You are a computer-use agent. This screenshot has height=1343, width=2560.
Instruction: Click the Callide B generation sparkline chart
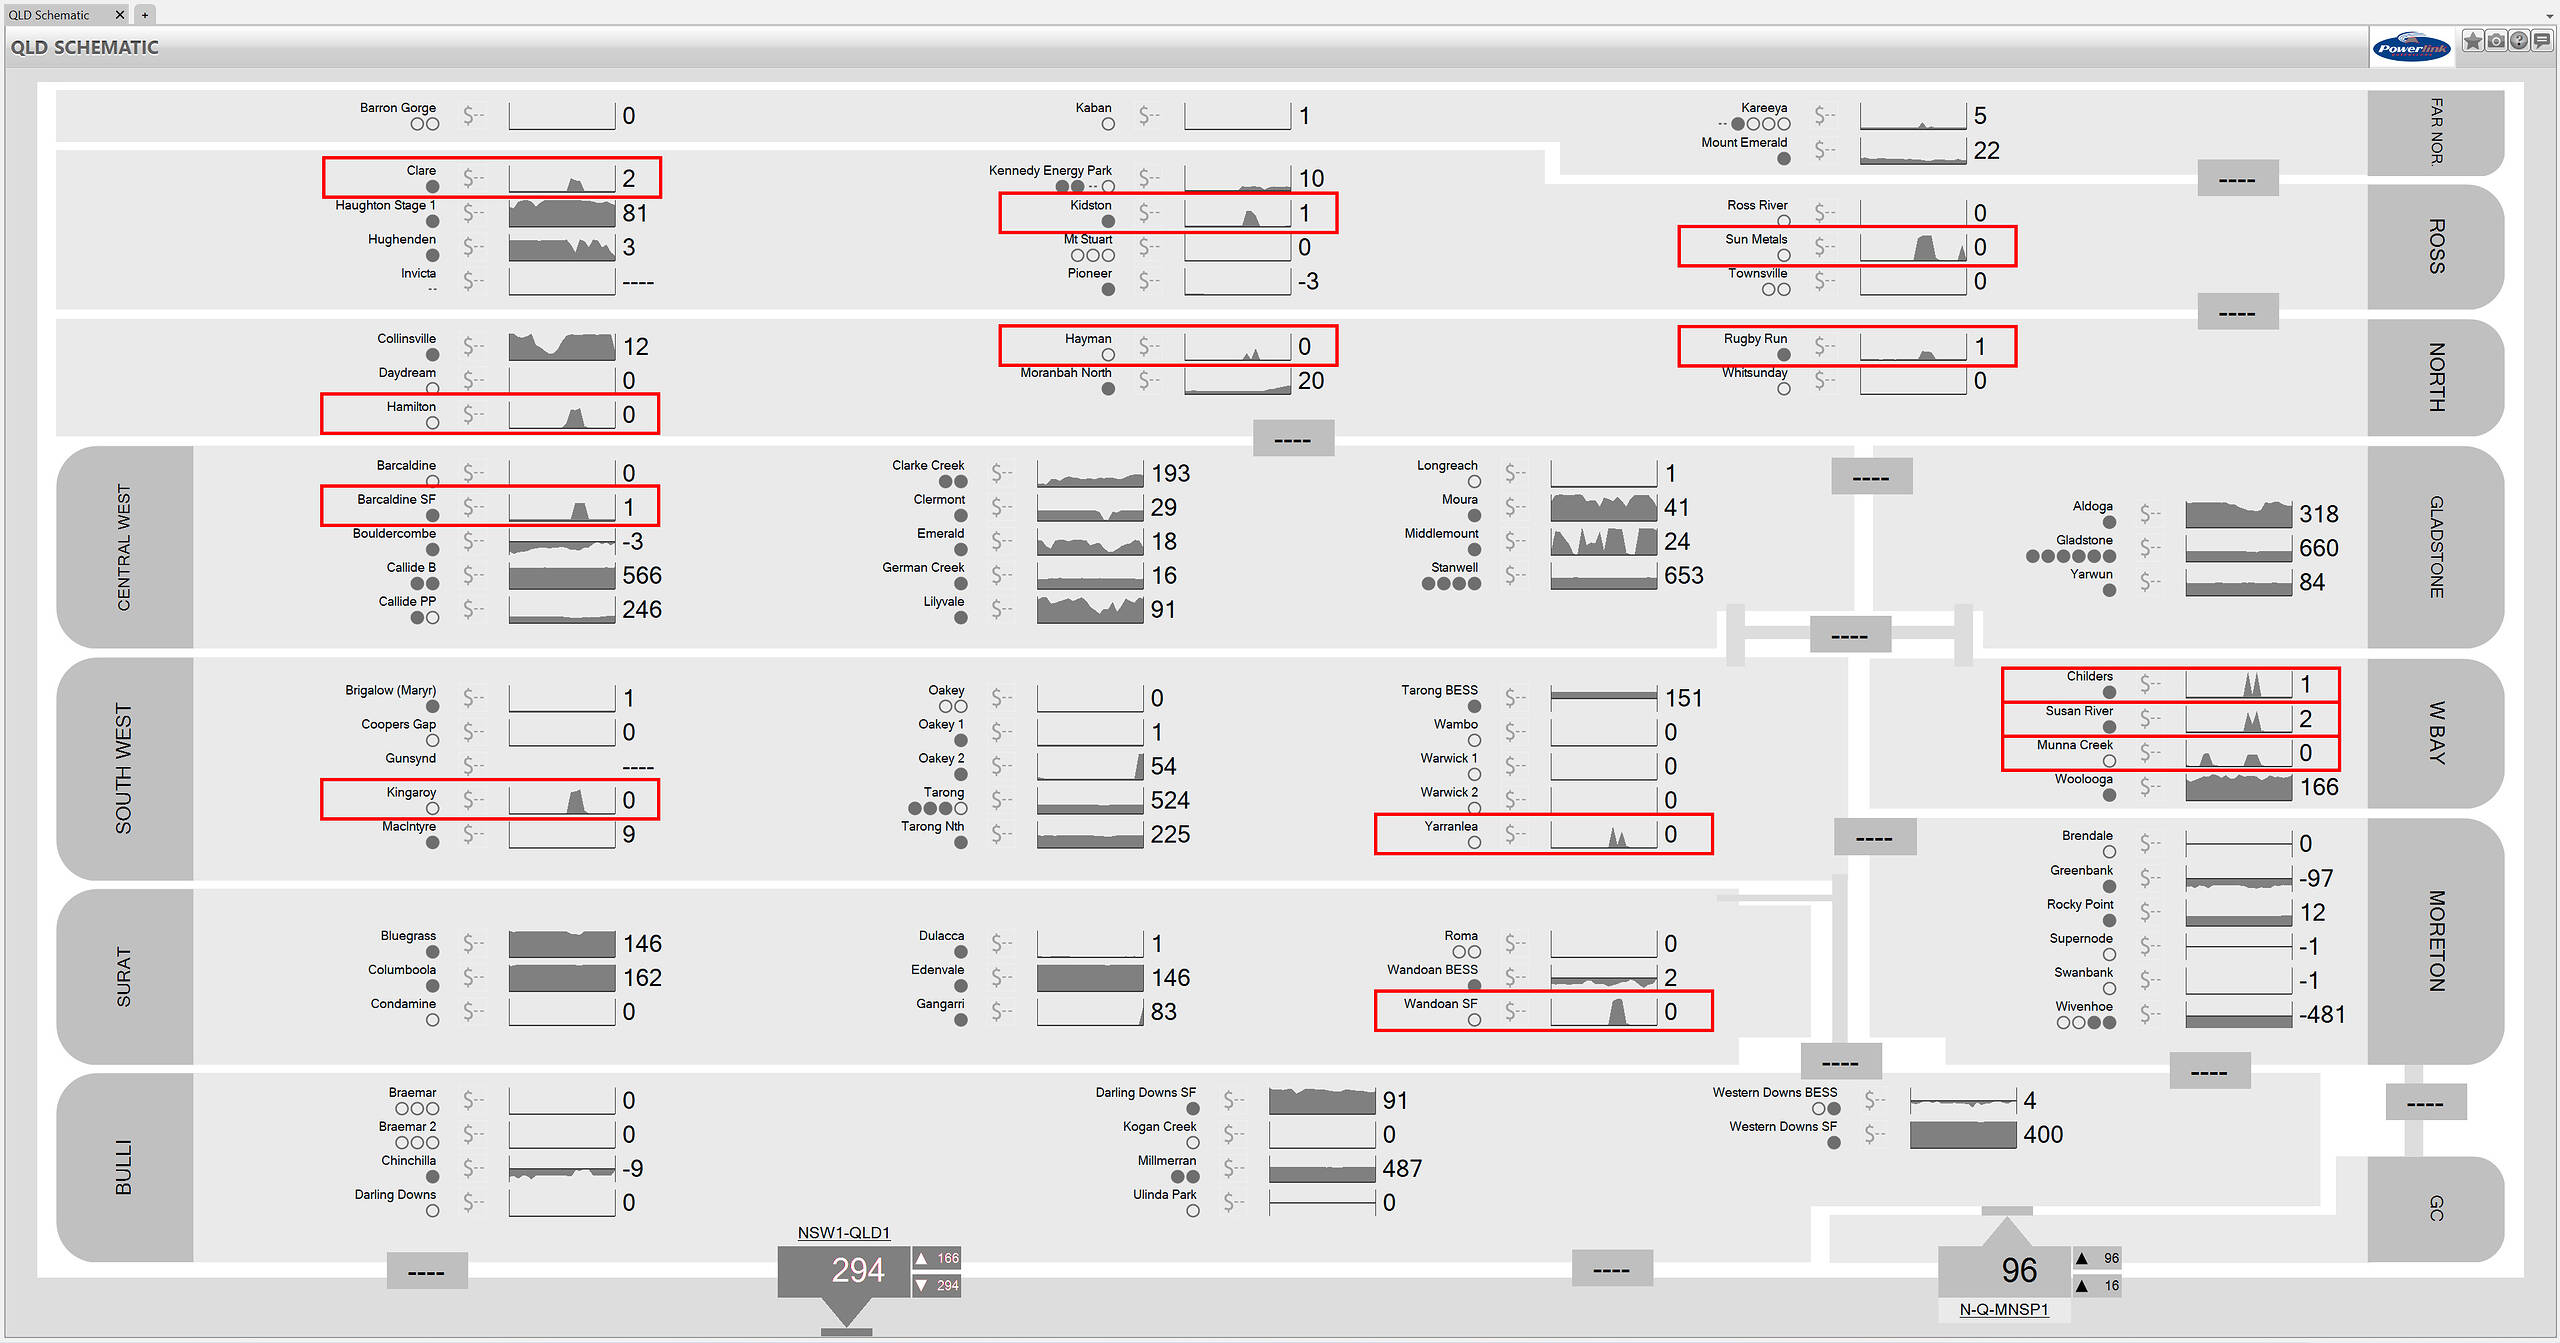click(561, 576)
